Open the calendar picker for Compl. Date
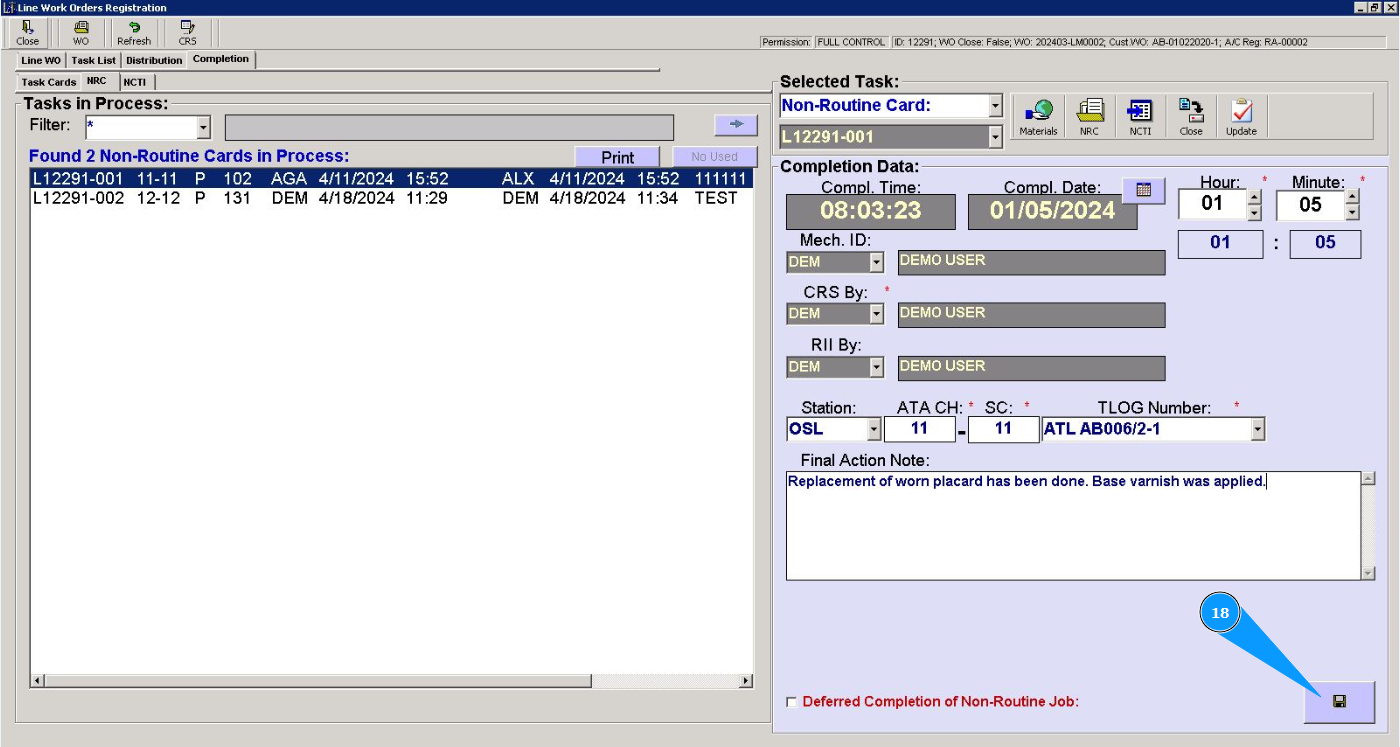Screen dimensions: 1400x747 (x=1144, y=189)
